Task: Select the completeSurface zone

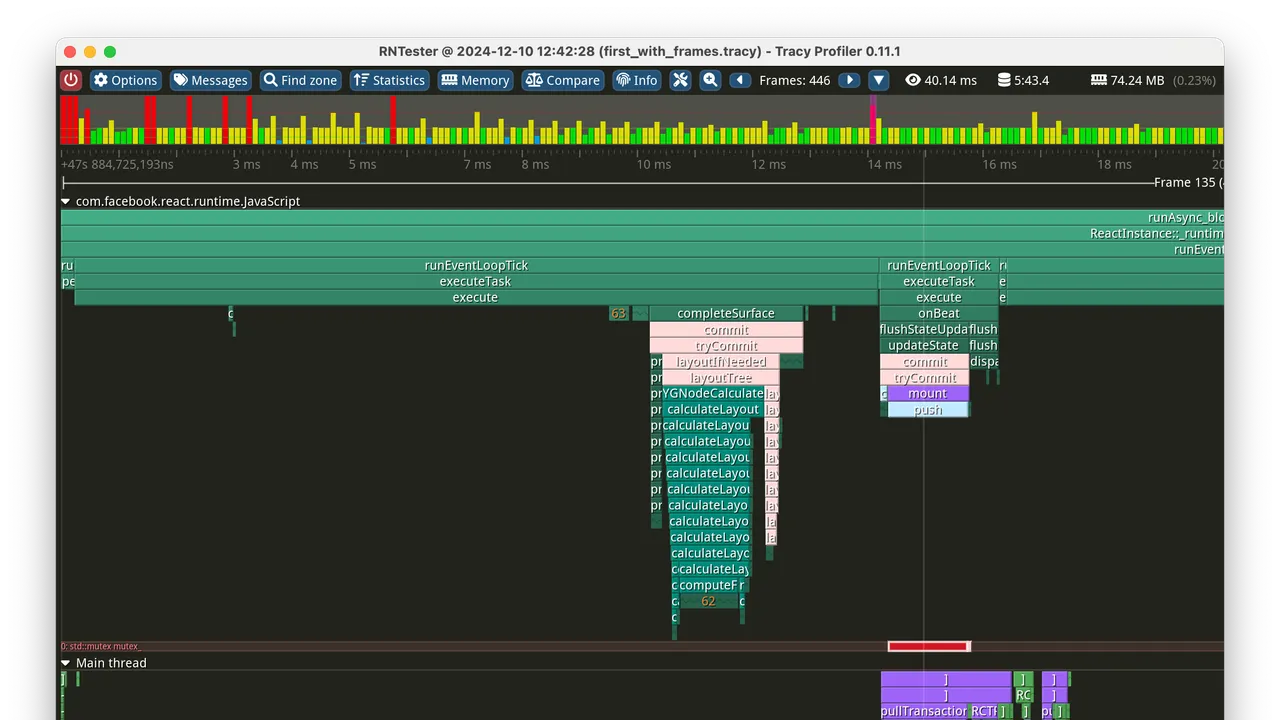Action: coord(726,313)
